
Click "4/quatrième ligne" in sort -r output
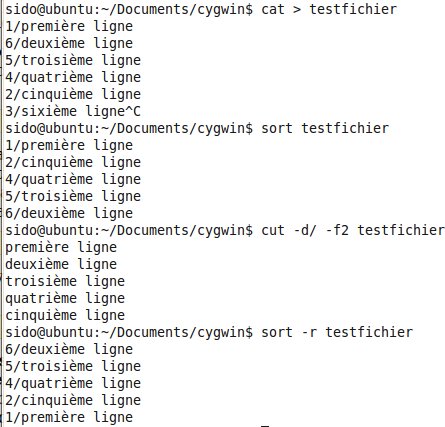73,383
